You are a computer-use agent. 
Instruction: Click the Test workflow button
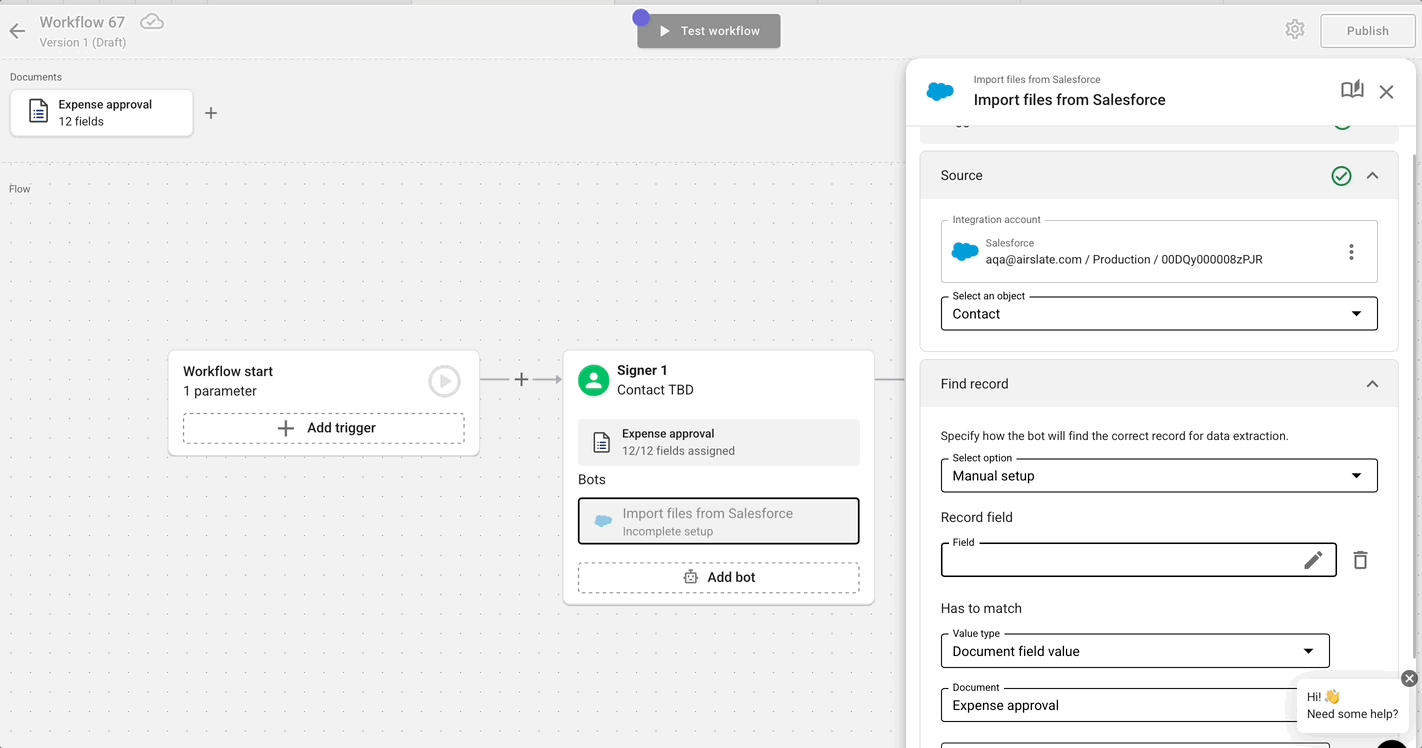point(708,30)
